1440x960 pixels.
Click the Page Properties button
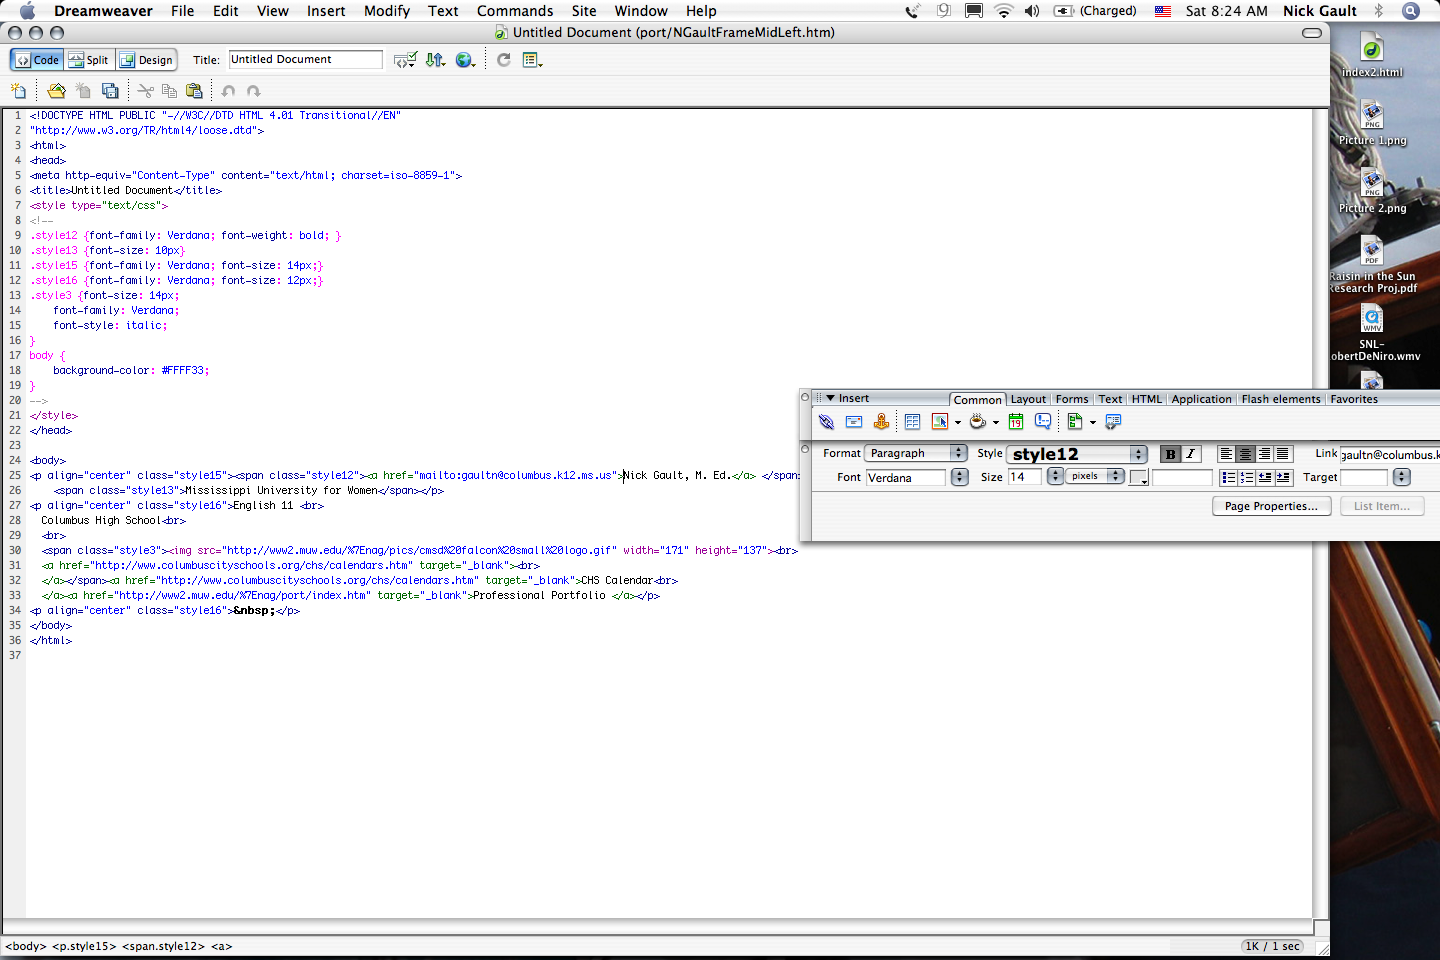tap(1271, 506)
